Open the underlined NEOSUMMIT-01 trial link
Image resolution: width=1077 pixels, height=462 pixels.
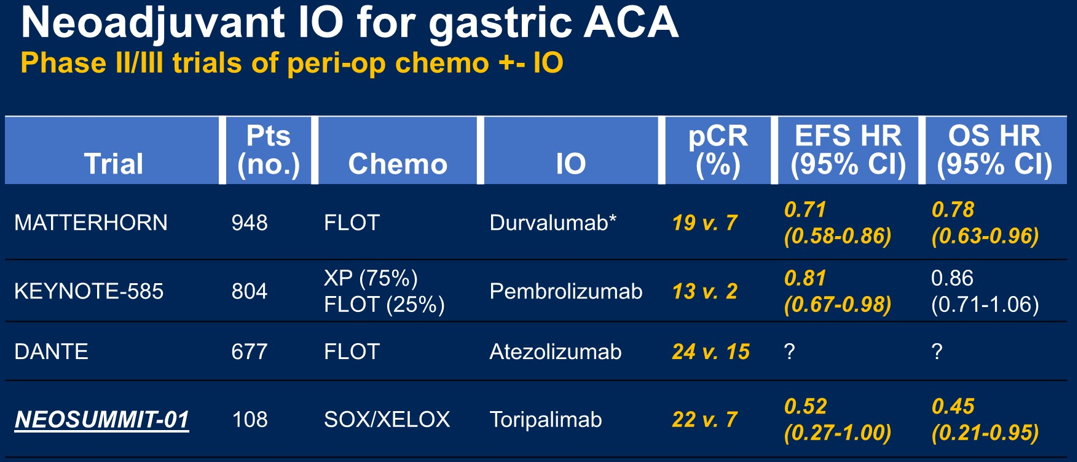click(101, 420)
